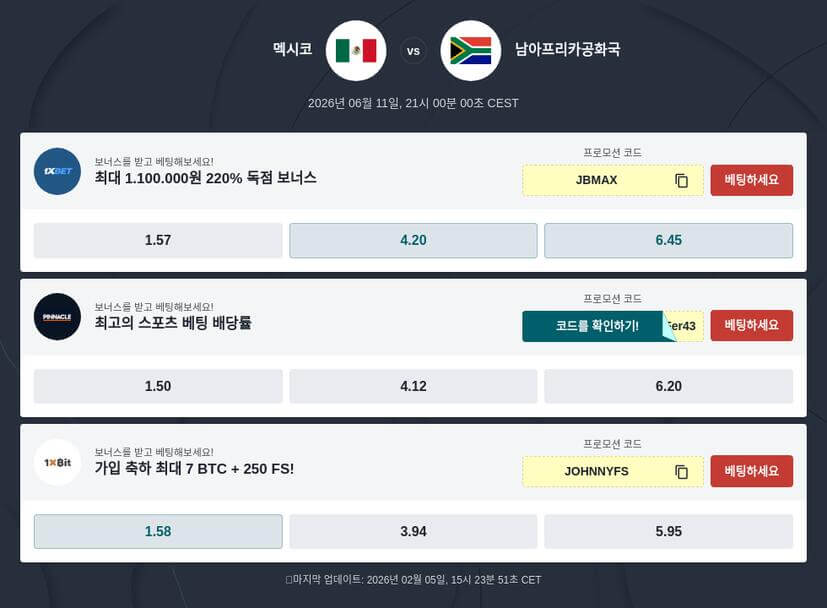Click the Pinnacle logo
This screenshot has width=827, height=608.
(x=57, y=316)
